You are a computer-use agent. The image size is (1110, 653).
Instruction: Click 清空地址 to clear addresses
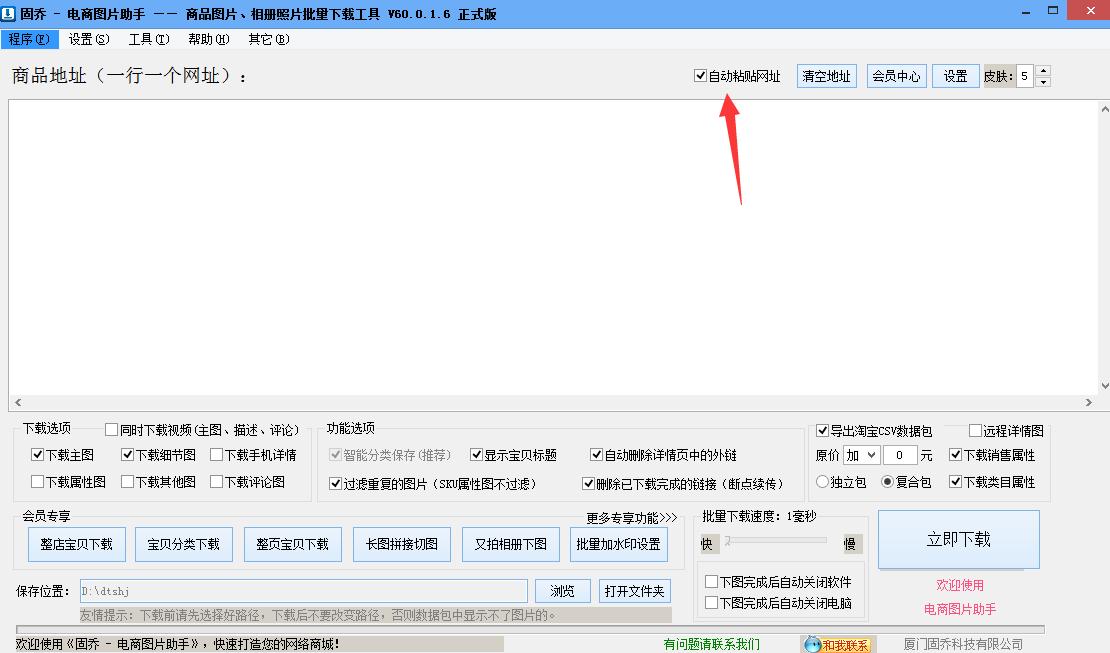pyautogui.click(x=826, y=75)
